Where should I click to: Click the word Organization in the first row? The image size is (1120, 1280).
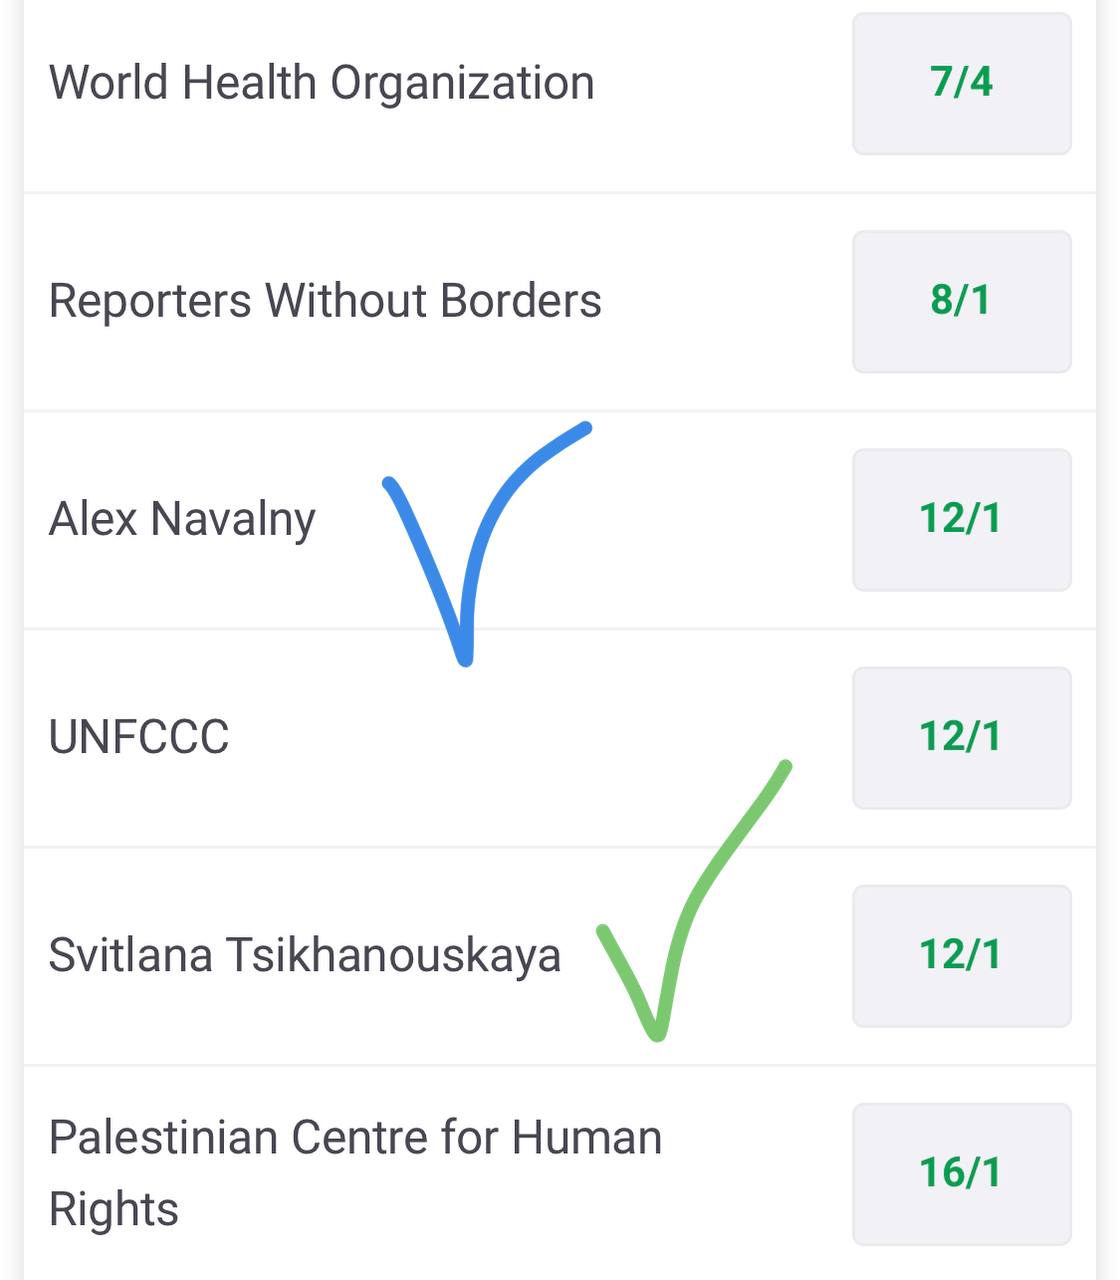pos(462,84)
